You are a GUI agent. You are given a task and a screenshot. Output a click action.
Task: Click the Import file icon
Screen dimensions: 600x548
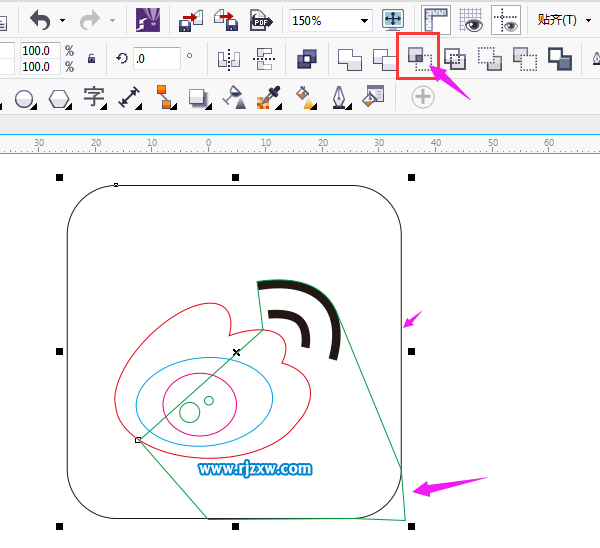coord(191,20)
